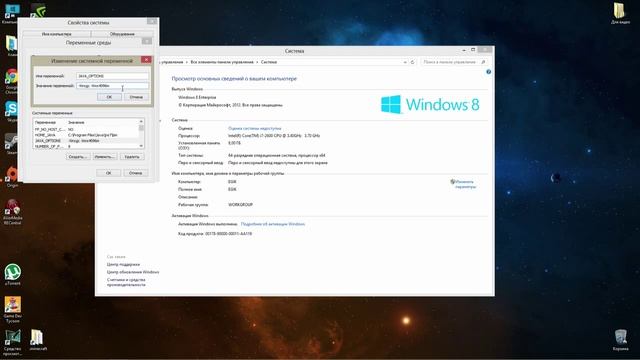Click OK at bottom of environment variables dialog
Screen dimensions: 640x360
[109, 173]
